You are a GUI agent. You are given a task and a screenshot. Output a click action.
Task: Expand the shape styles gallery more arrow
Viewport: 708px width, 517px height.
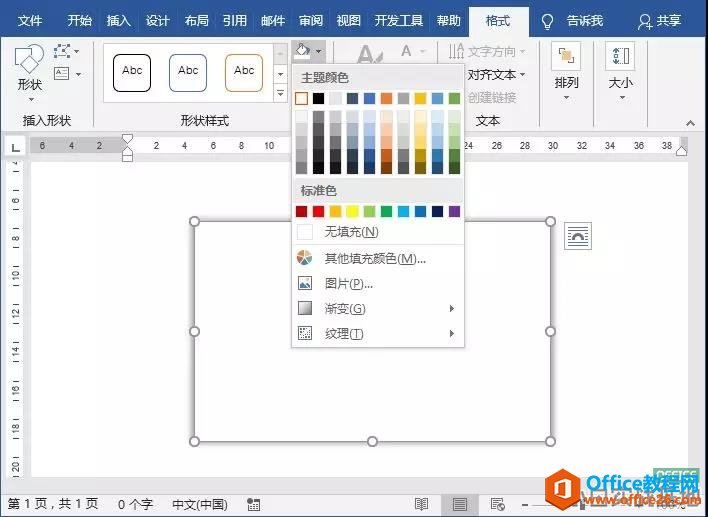tap(280, 93)
